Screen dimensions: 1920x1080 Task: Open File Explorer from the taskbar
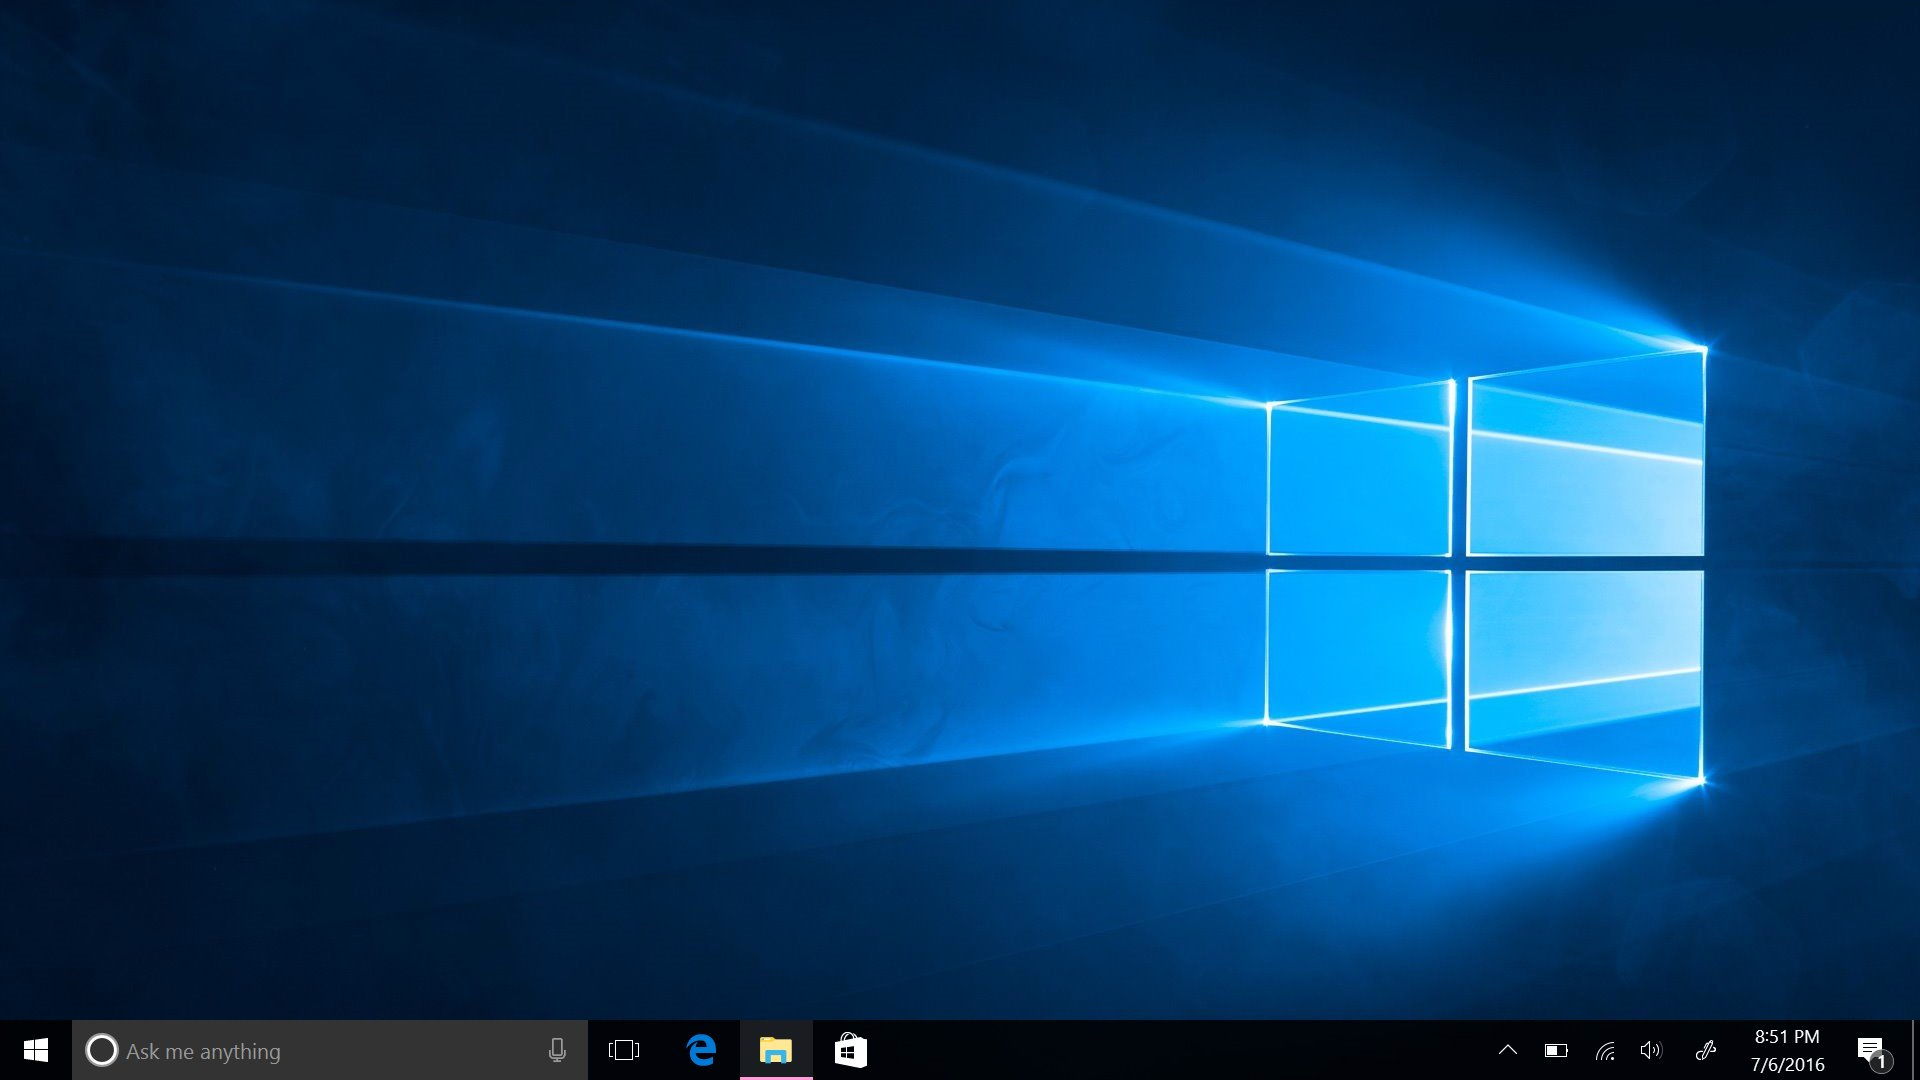pyautogui.click(x=776, y=1050)
